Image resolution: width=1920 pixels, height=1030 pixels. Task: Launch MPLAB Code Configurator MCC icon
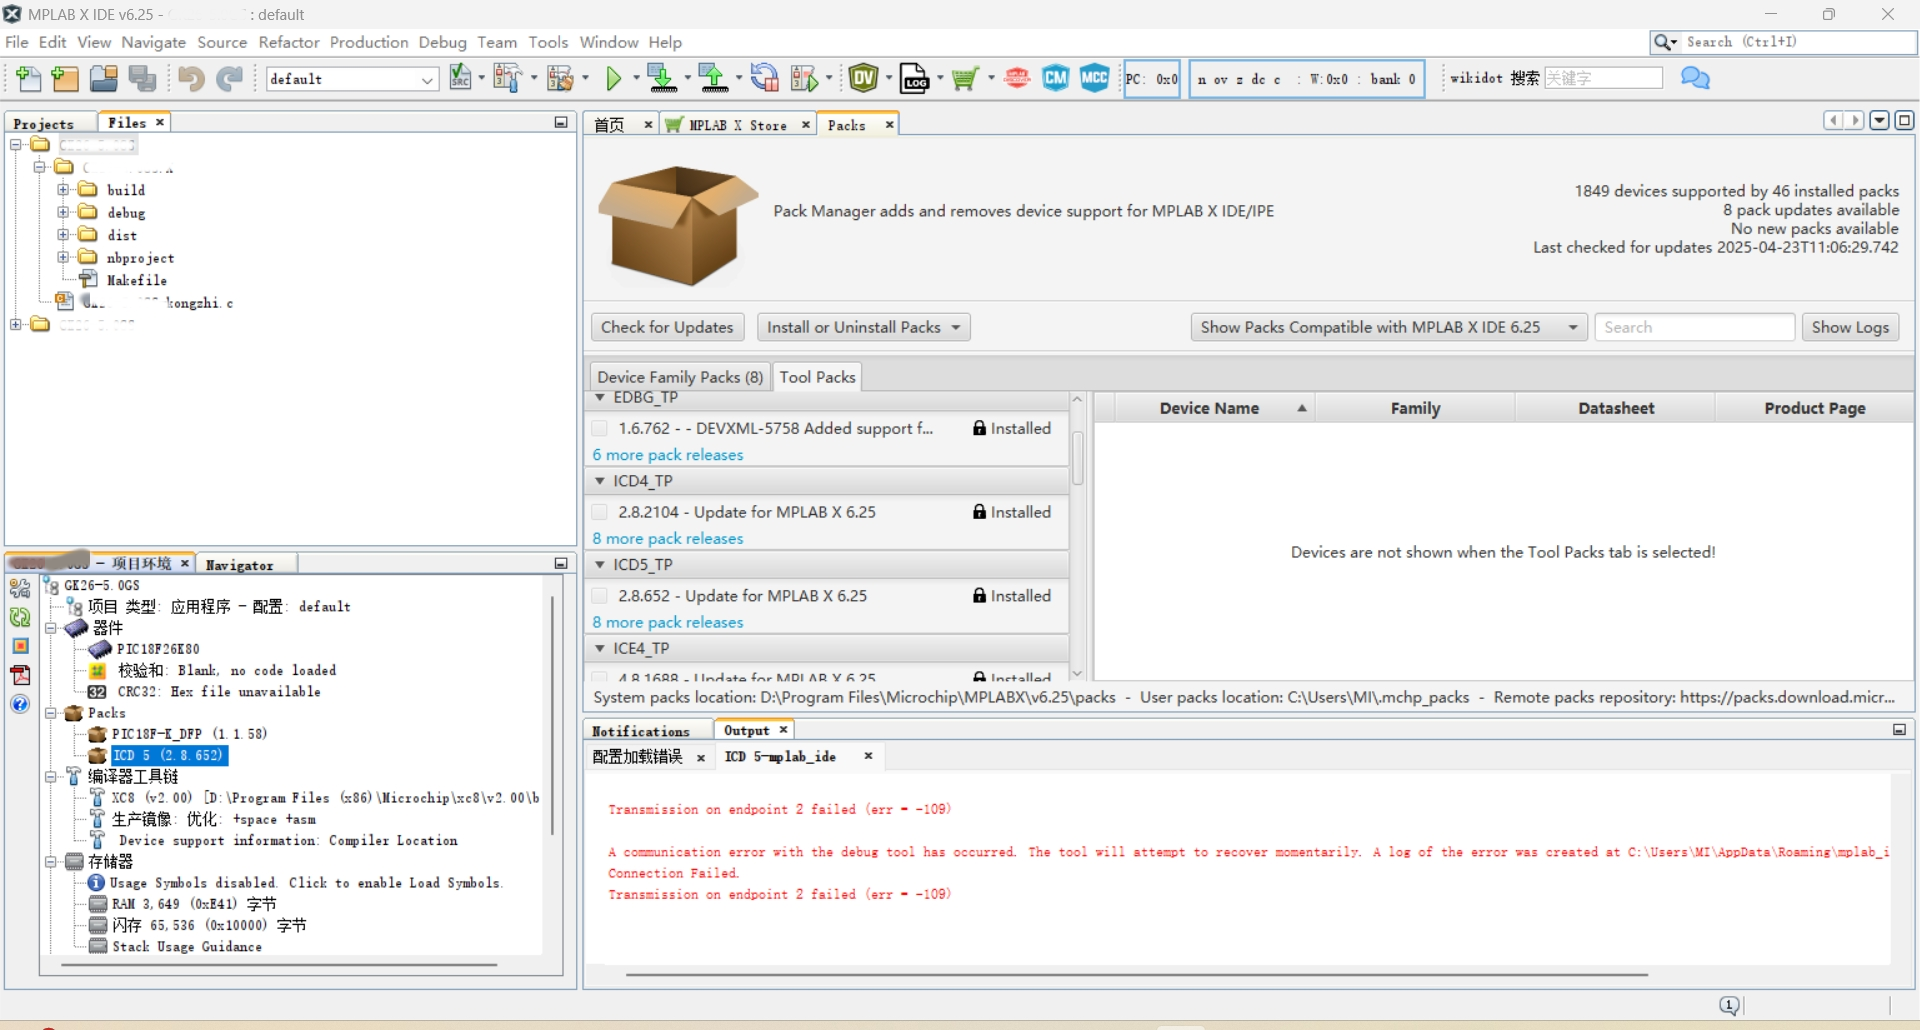tap(1094, 78)
